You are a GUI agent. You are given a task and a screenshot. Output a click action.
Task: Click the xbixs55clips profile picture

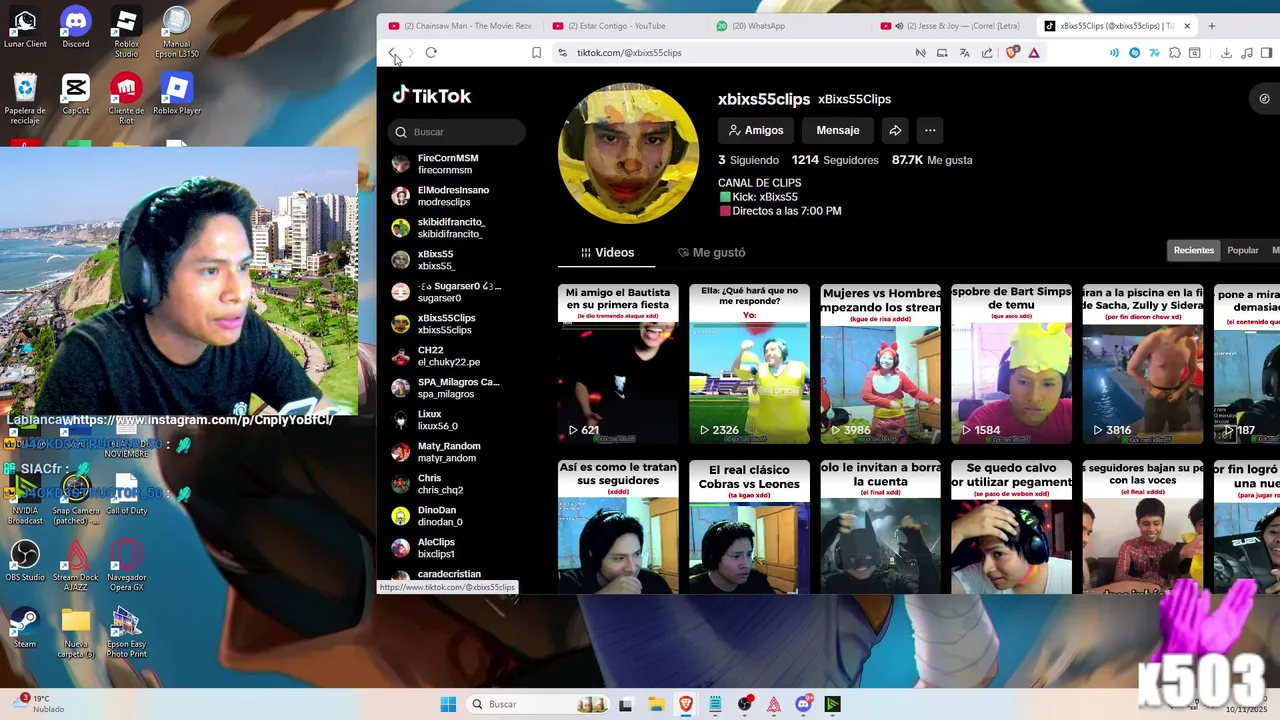628,153
